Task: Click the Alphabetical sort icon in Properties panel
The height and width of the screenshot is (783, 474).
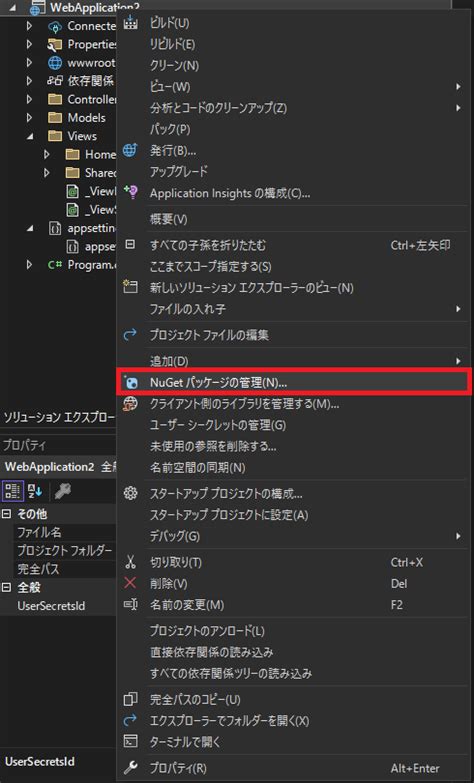Action: (x=35, y=491)
